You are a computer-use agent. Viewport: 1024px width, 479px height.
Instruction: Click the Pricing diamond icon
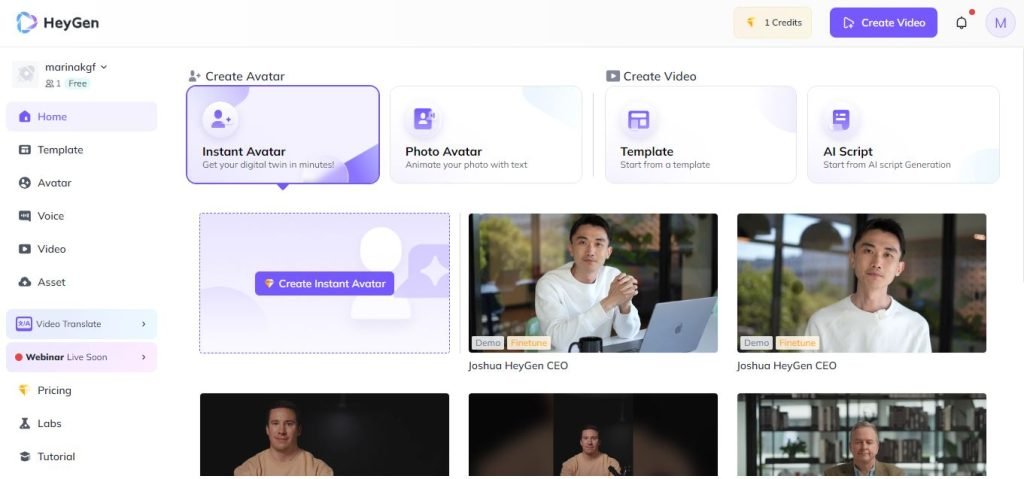pos(25,390)
